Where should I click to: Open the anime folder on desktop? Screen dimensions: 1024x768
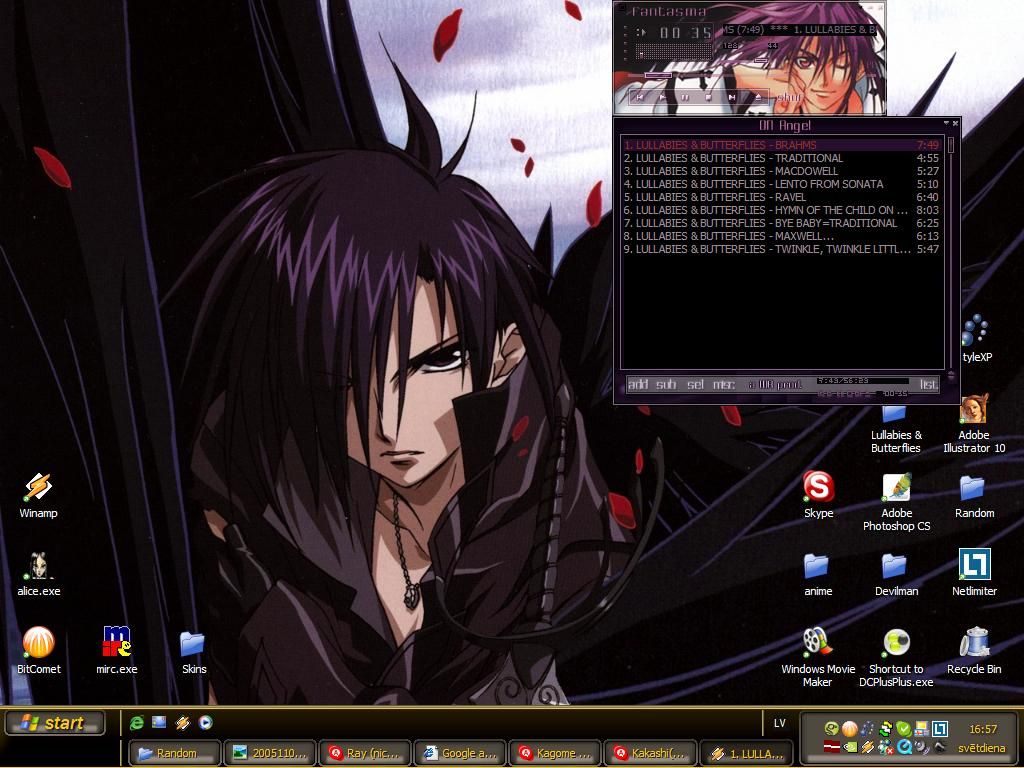tap(818, 574)
